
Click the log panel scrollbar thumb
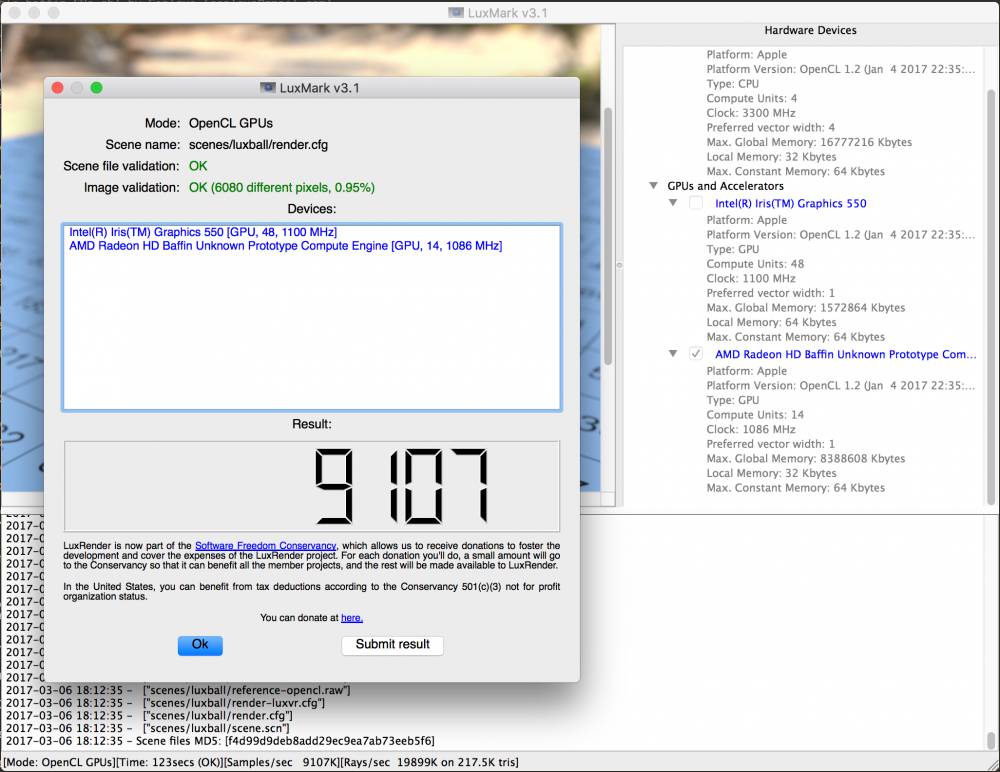tap(991, 741)
